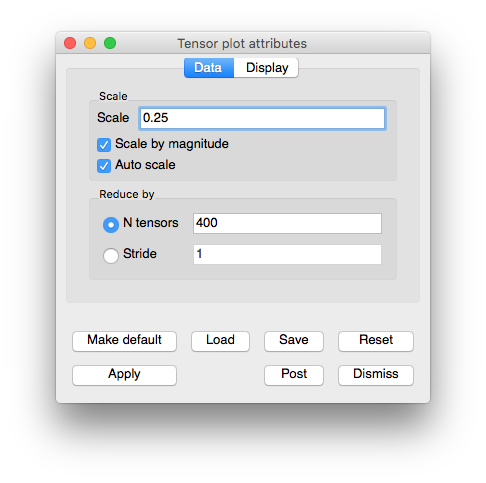Viewport: 486px width, 483px height.
Task: Load saved attributes with Load button
Action: pos(220,341)
